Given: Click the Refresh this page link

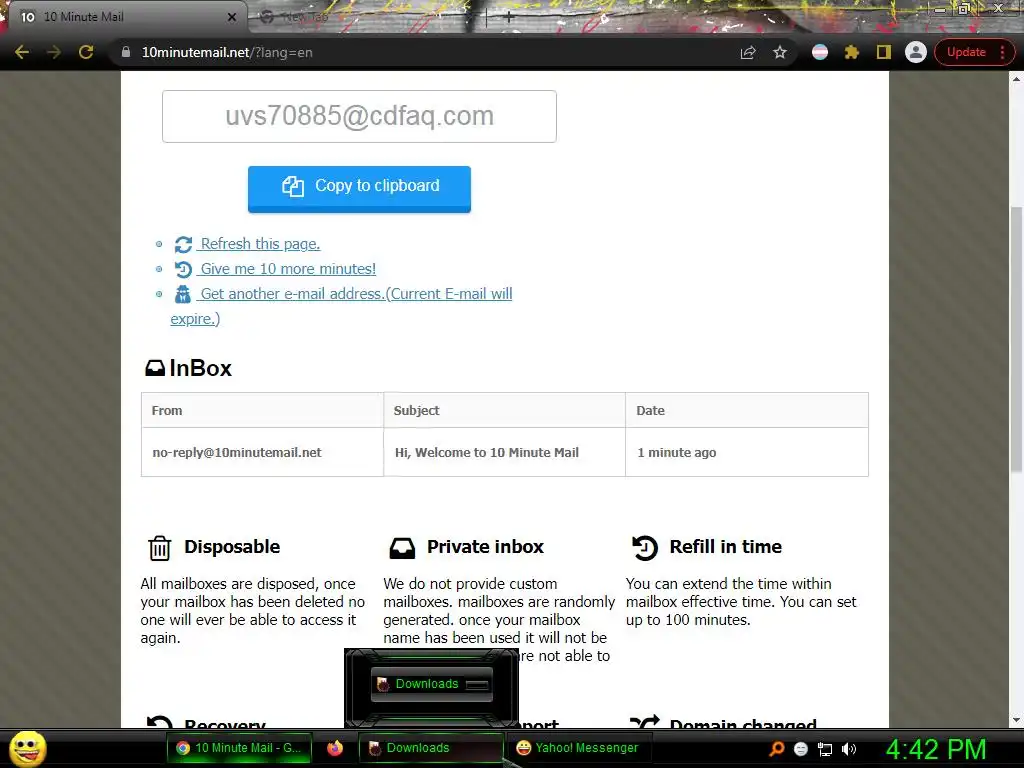Looking at the screenshot, I should click(260, 244).
